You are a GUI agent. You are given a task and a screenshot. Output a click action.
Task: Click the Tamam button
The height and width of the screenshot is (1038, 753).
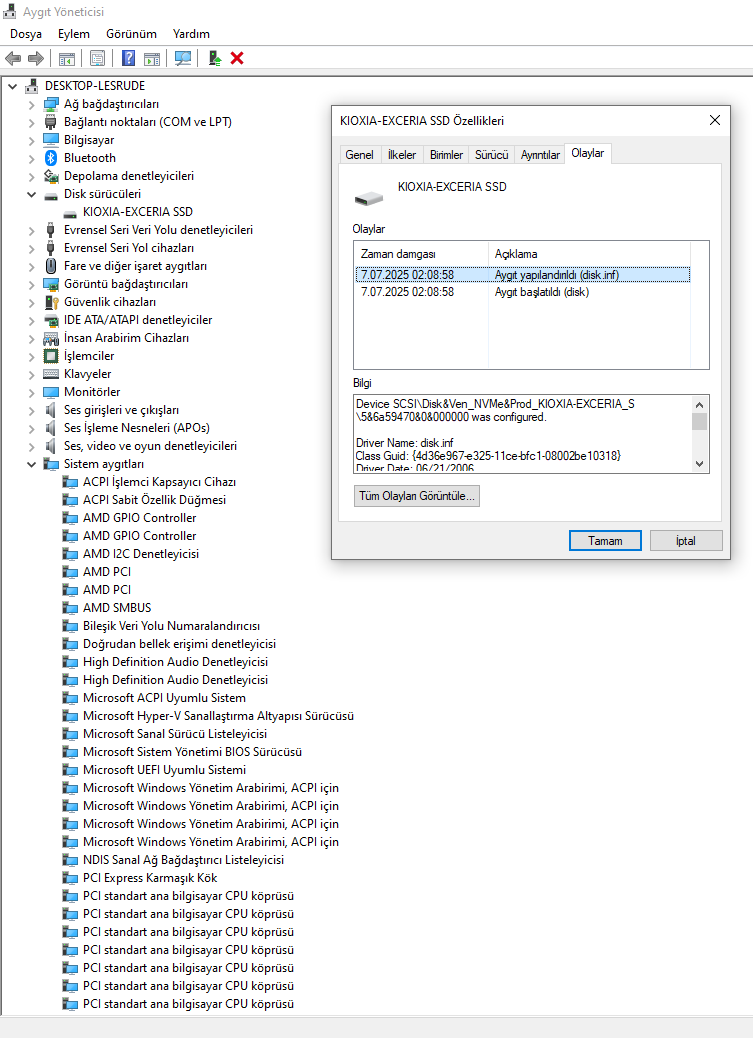(x=605, y=541)
